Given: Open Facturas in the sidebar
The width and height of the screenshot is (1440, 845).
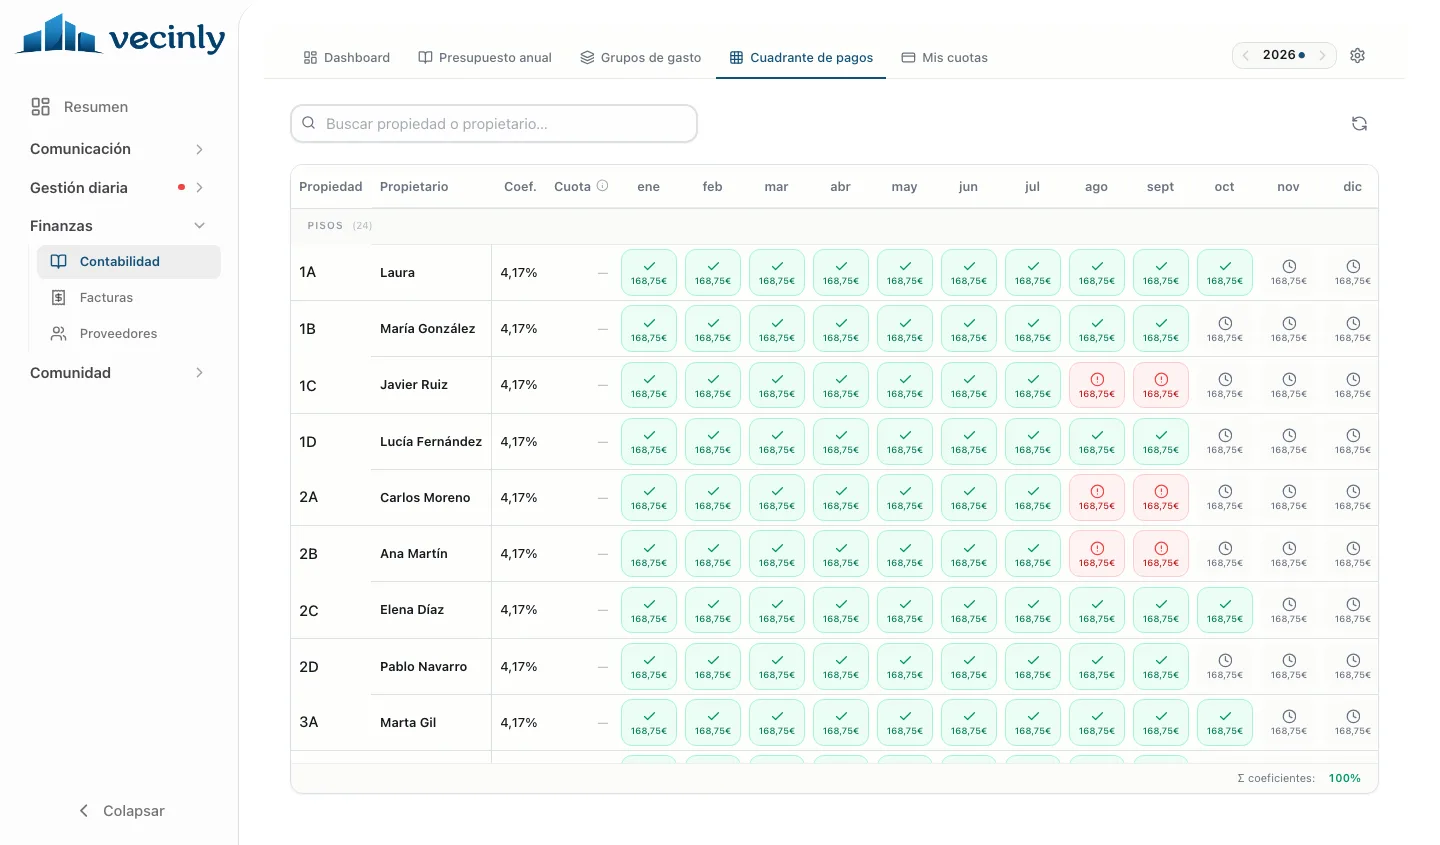Looking at the screenshot, I should (129, 298).
